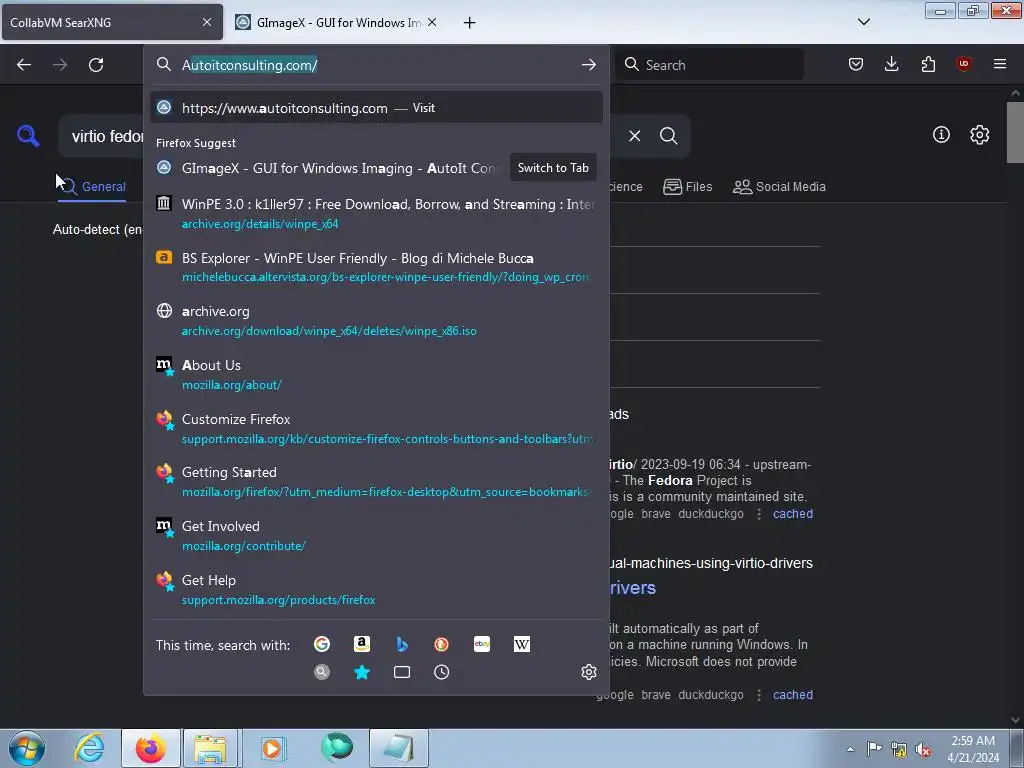Screen dimensions: 1024x768
Task: Clear the SearXNG query with the X
Action: tap(634, 136)
